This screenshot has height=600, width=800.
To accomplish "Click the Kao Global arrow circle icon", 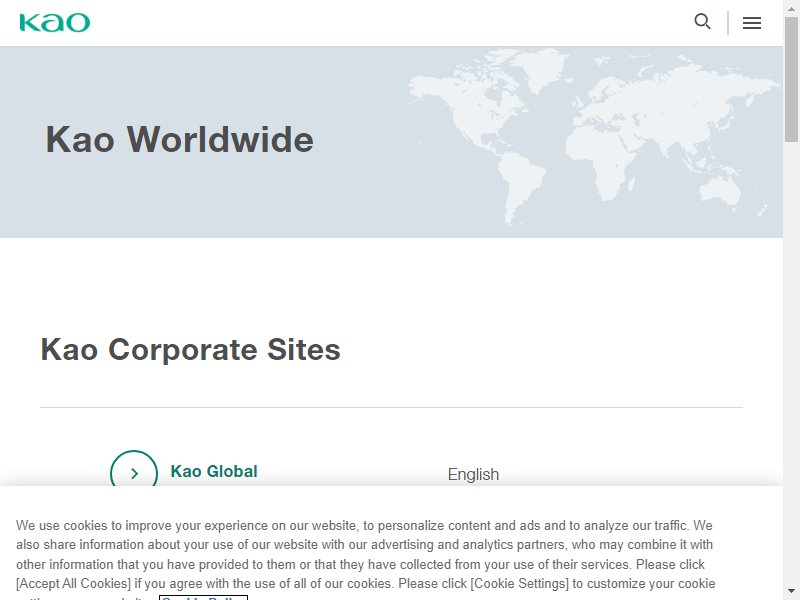I will pos(134,468).
